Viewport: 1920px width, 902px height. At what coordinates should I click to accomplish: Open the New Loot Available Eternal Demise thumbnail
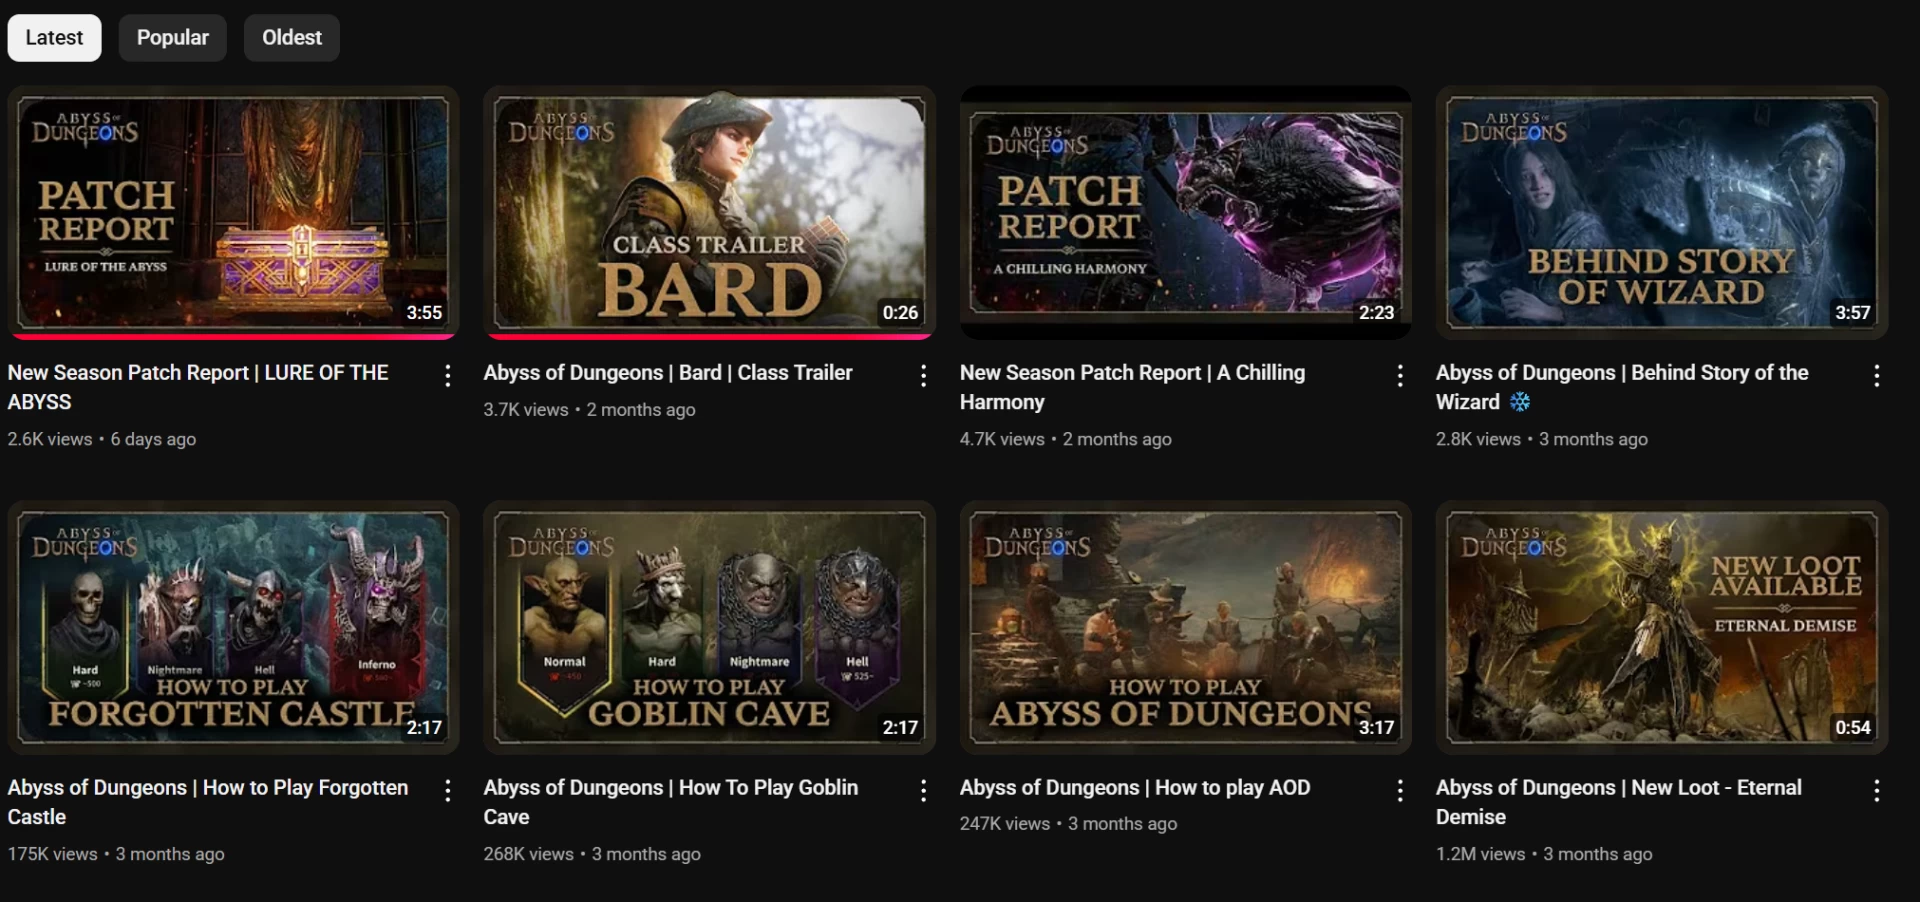[1661, 627]
